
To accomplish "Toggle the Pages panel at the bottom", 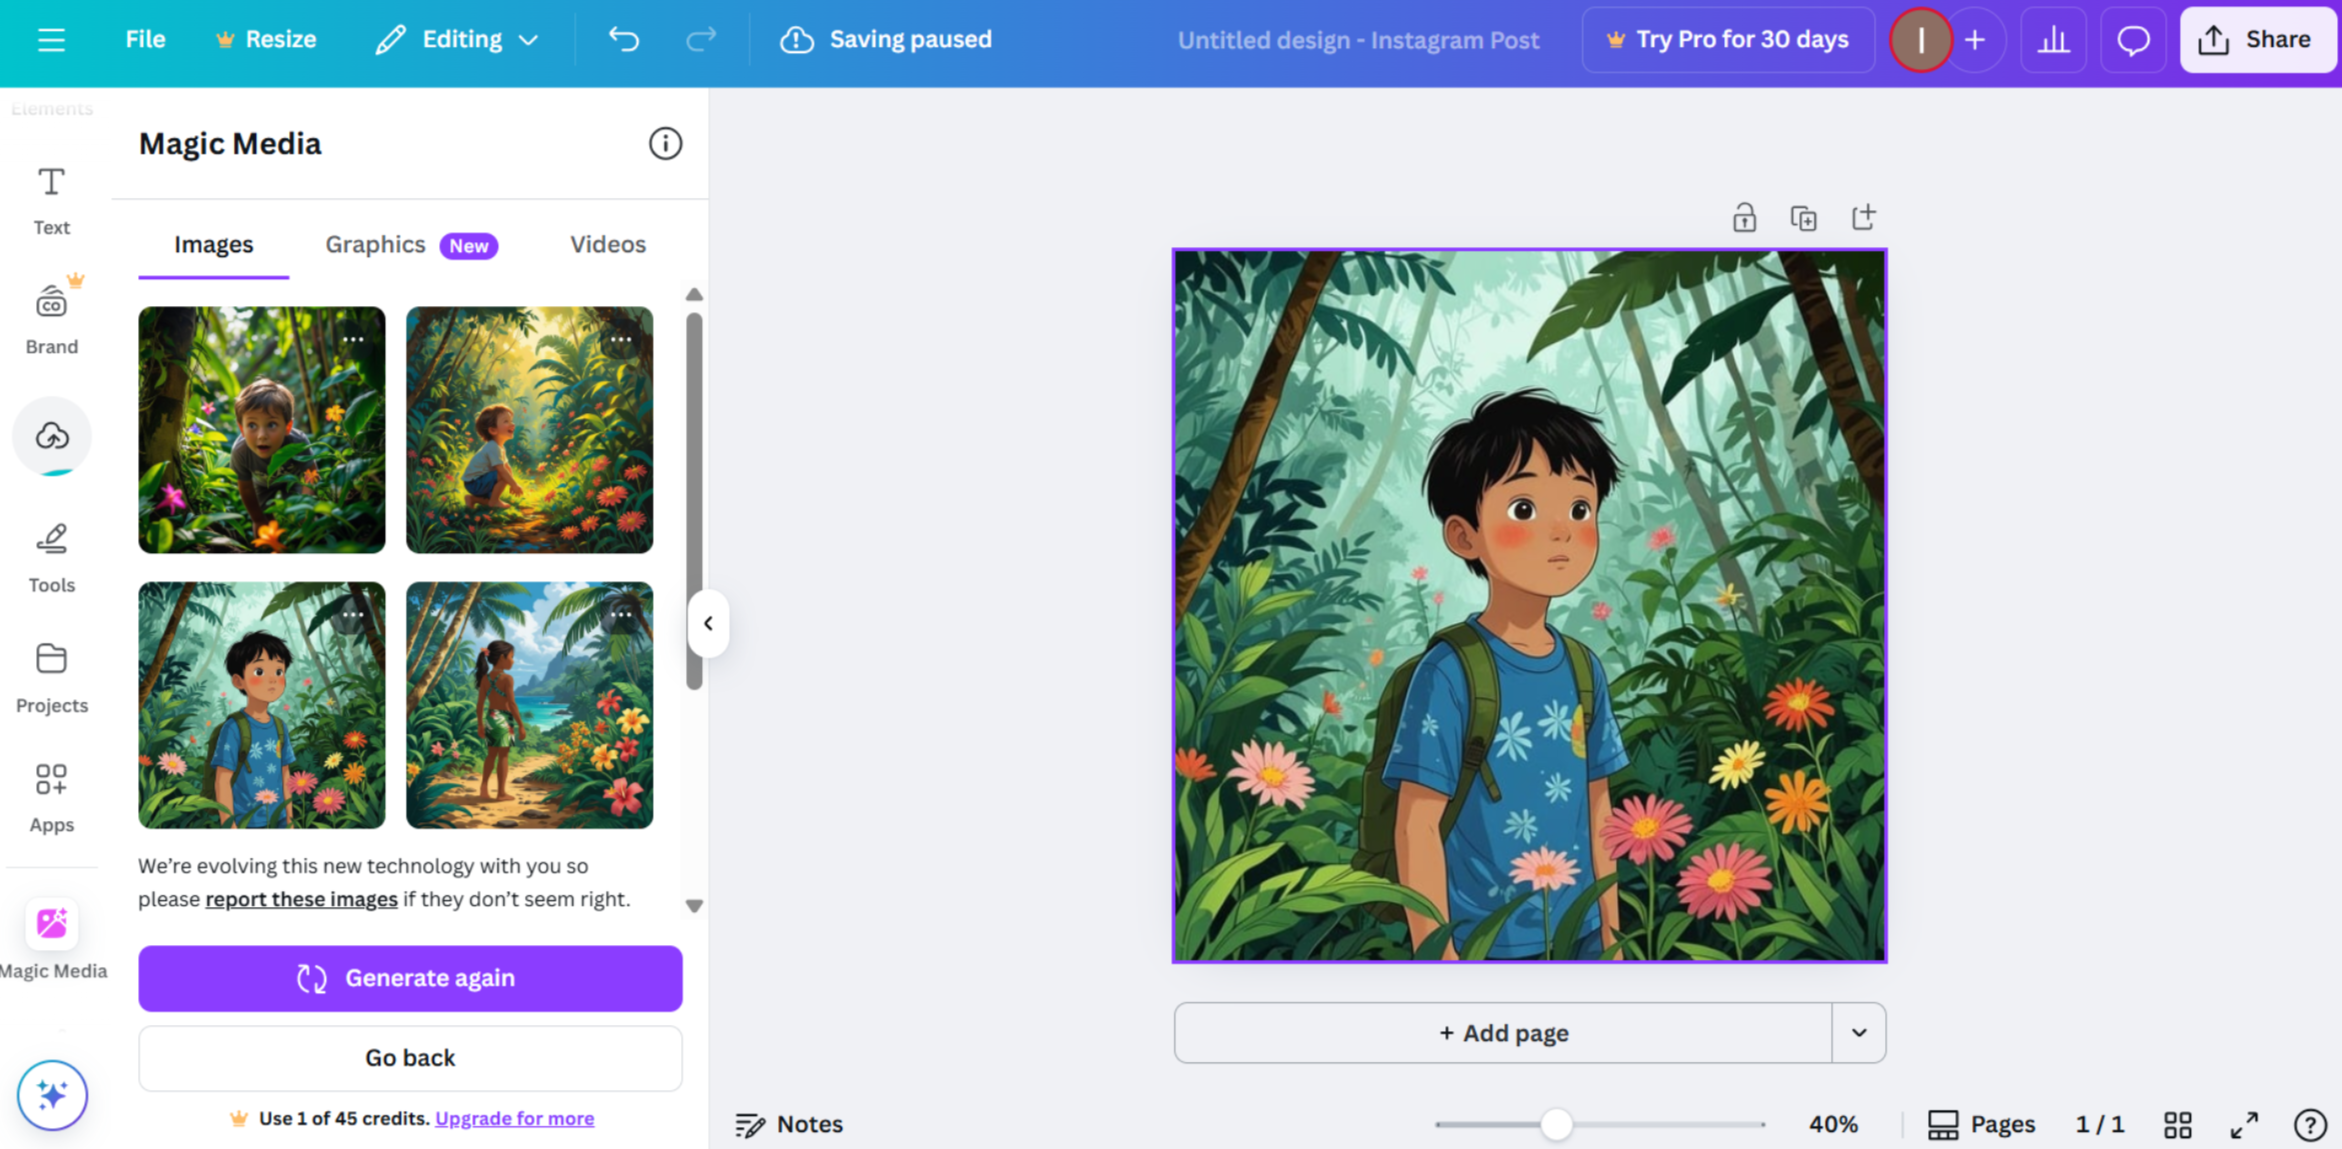I will pyautogui.click(x=1981, y=1123).
